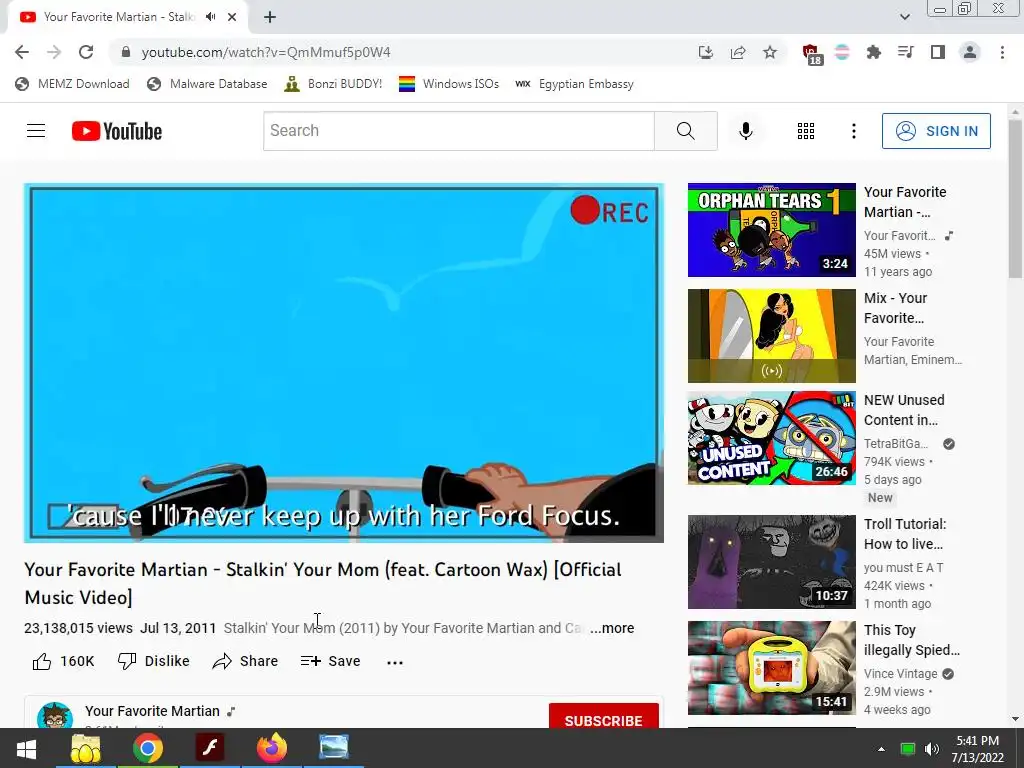Open Egyptian Embassy bookmark

click(574, 84)
